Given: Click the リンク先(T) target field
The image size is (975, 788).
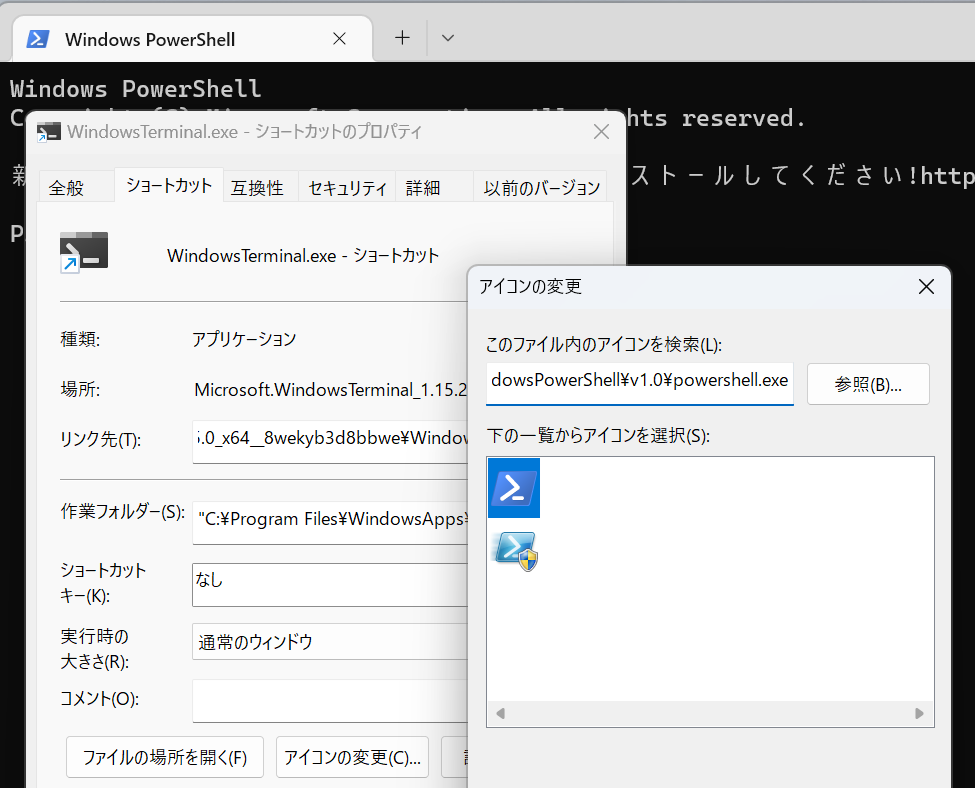Looking at the screenshot, I should (330, 442).
